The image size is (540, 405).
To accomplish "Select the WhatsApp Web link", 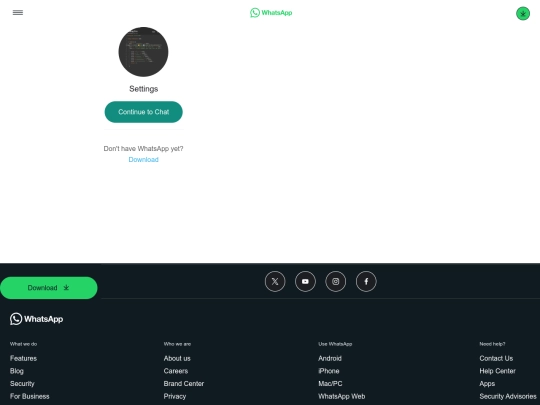I will (342, 396).
